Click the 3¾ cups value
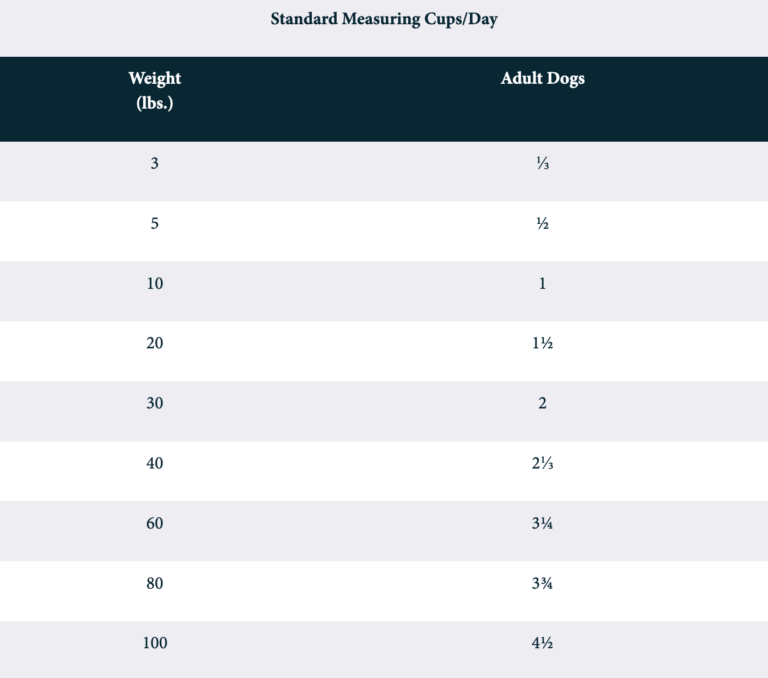 pyautogui.click(x=542, y=584)
